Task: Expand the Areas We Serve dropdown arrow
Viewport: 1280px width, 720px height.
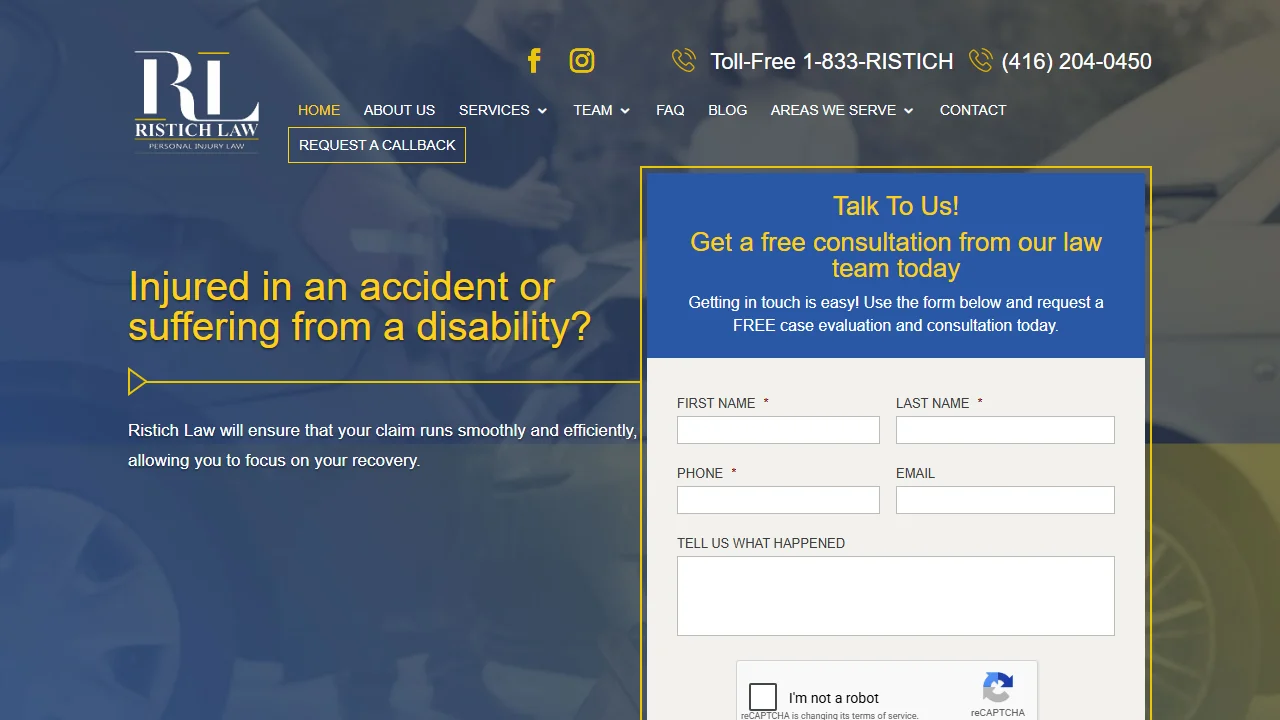Action: (x=909, y=111)
